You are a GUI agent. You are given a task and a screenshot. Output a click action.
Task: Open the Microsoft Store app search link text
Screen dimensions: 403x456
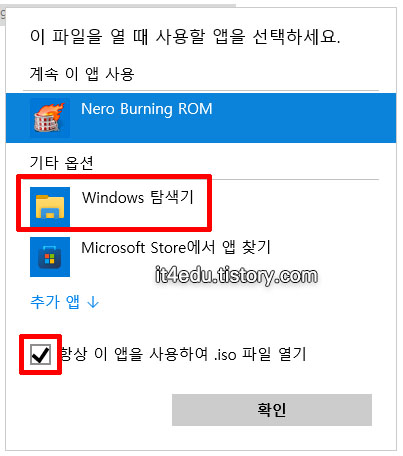tap(176, 248)
